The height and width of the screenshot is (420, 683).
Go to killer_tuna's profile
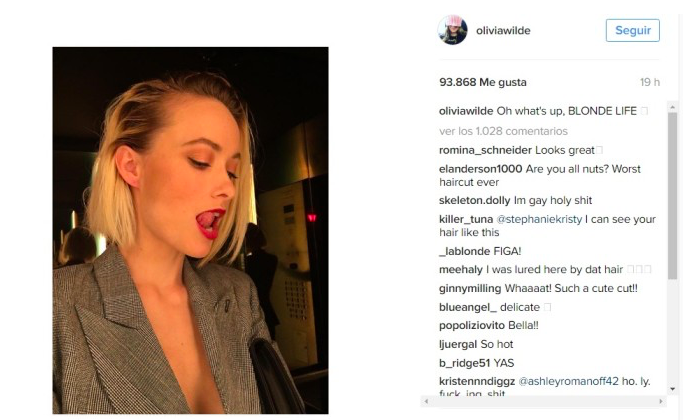(x=466, y=219)
